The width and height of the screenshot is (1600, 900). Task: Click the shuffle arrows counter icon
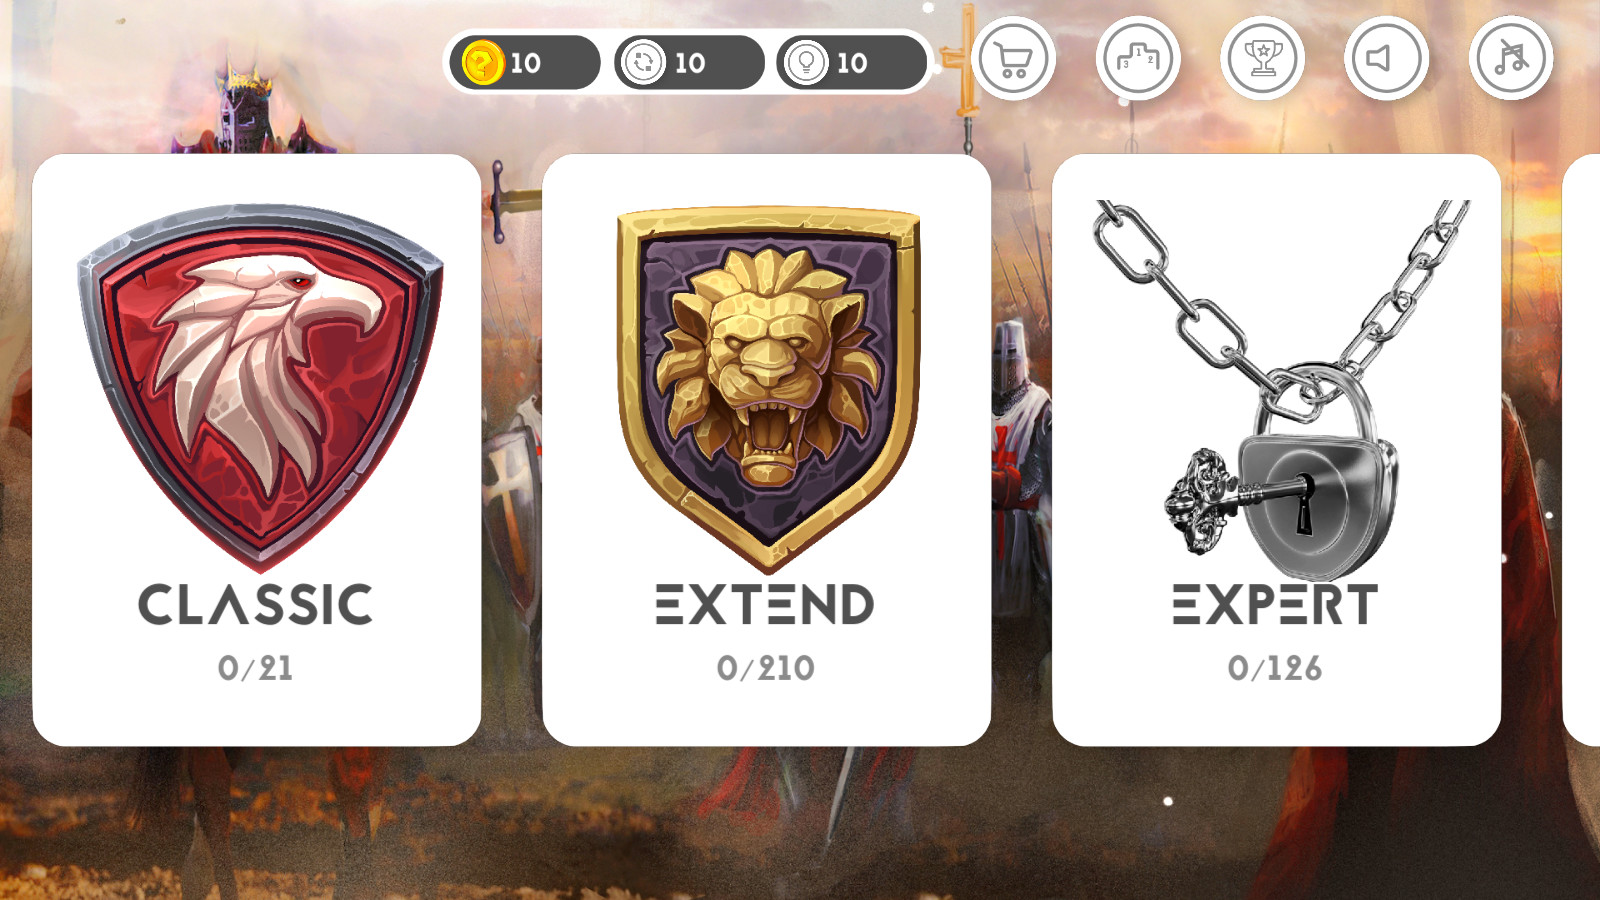coord(644,63)
